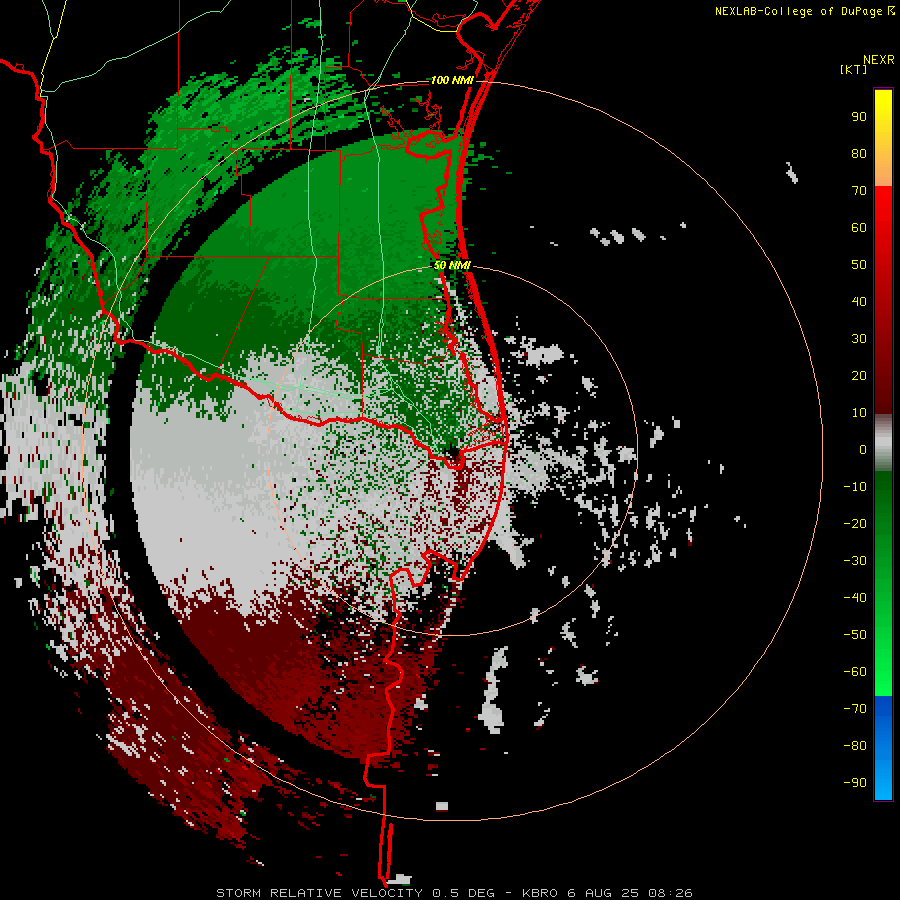The height and width of the screenshot is (900, 900).
Task: Click the NEXR label above the color scale
Action: 879,60
